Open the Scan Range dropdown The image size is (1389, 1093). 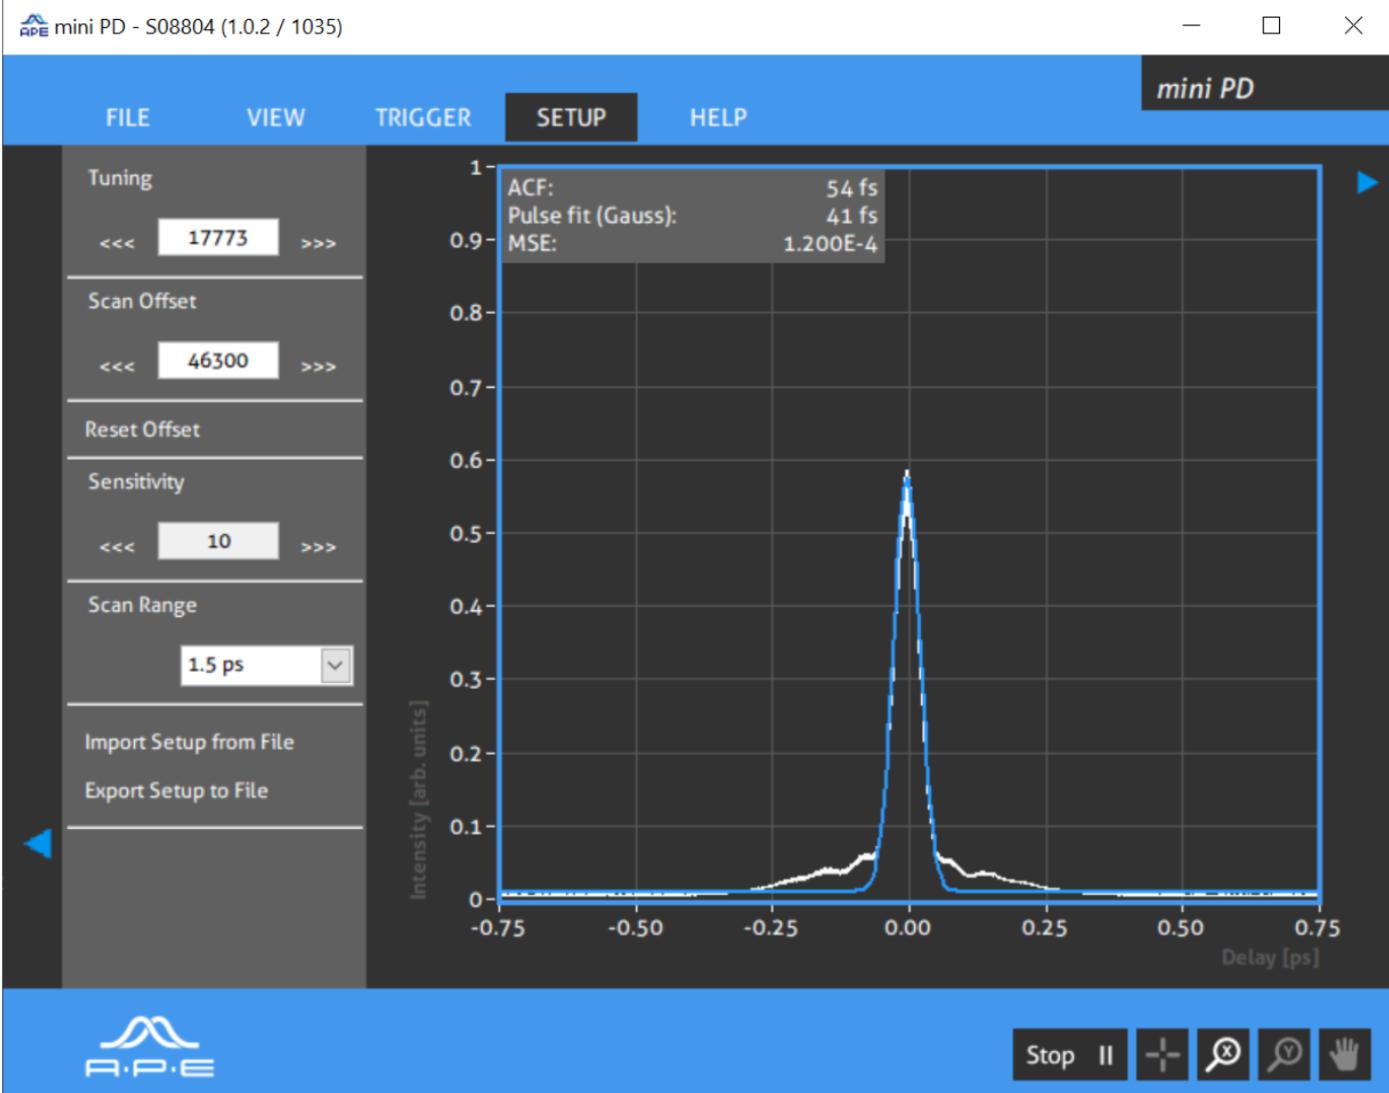coord(335,665)
